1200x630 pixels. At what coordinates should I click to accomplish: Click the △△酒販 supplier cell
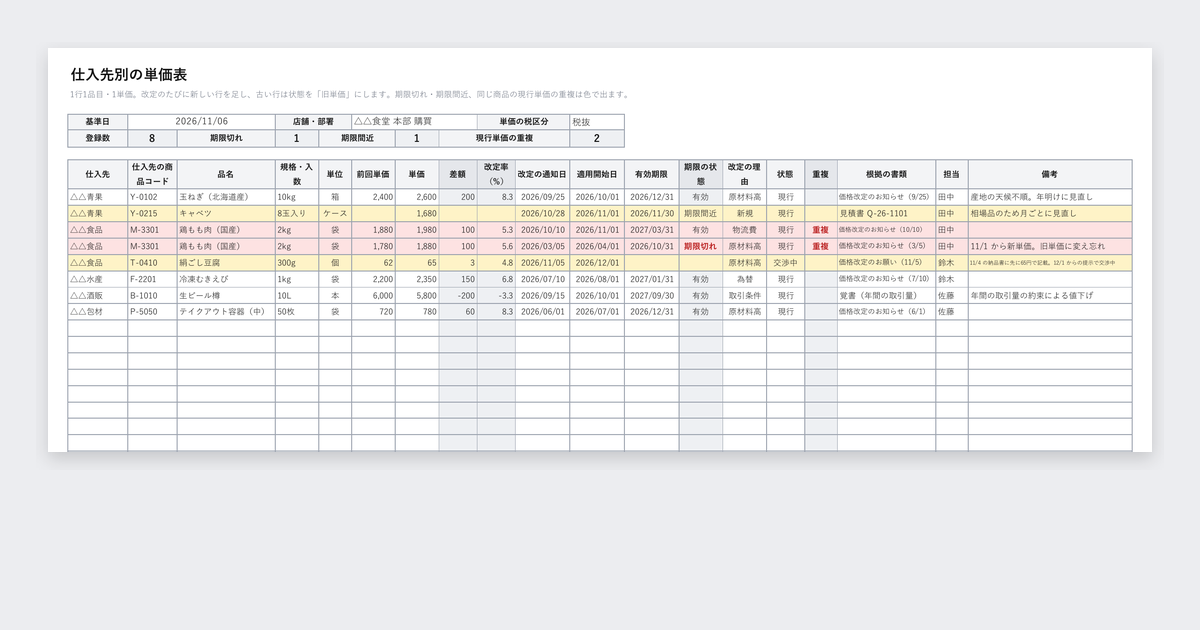pyautogui.click(x=98, y=295)
